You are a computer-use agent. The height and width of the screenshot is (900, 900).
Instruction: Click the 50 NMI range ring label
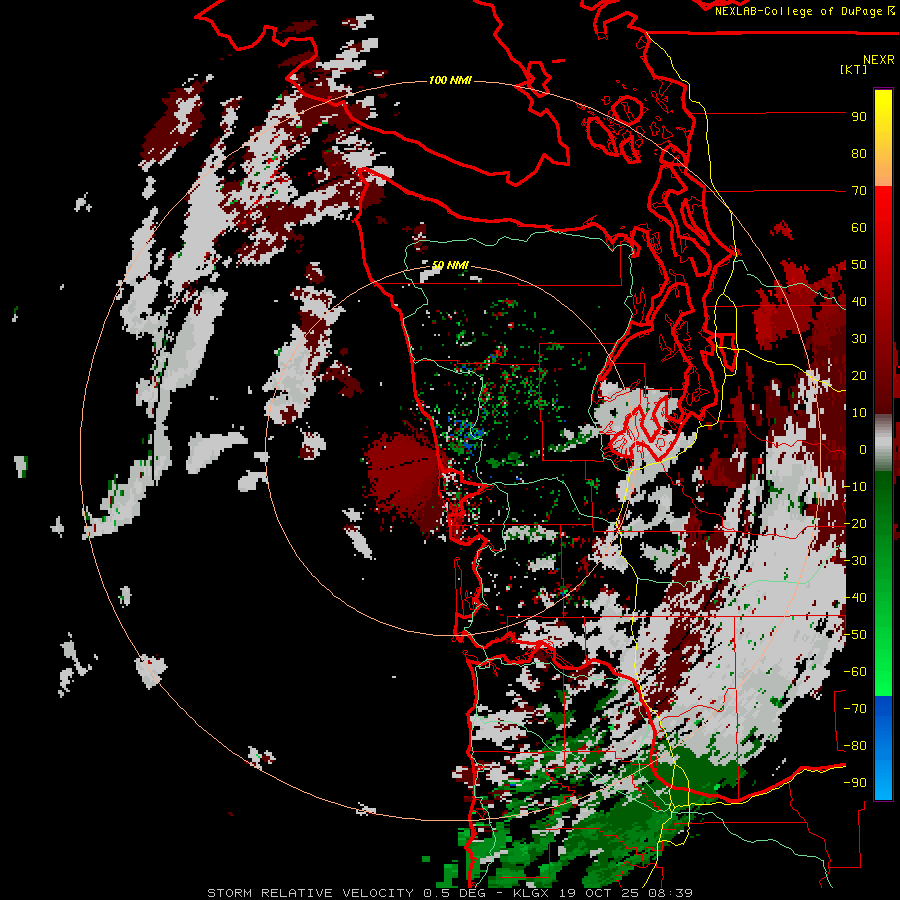[450, 265]
